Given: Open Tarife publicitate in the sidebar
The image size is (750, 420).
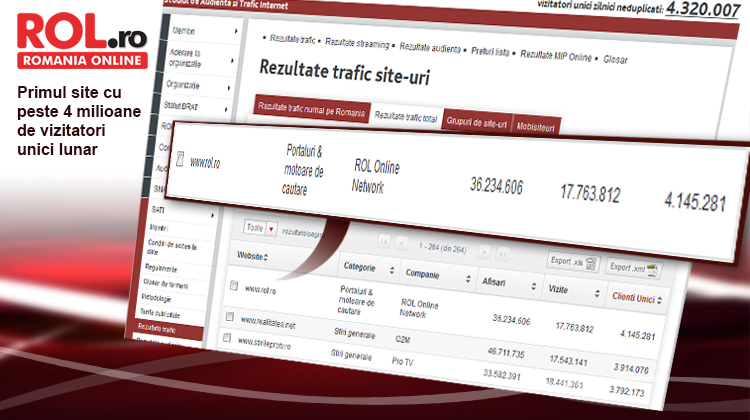Looking at the screenshot, I should (x=160, y=313).
